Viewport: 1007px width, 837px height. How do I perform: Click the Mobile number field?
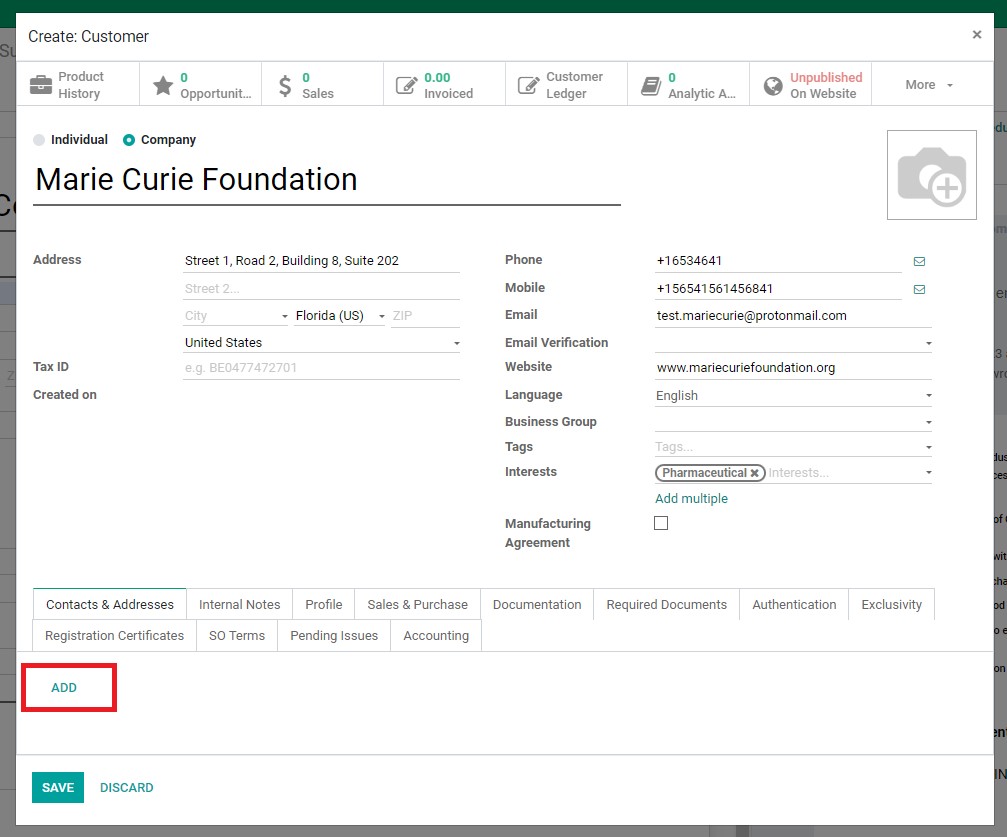click(778, 288)
